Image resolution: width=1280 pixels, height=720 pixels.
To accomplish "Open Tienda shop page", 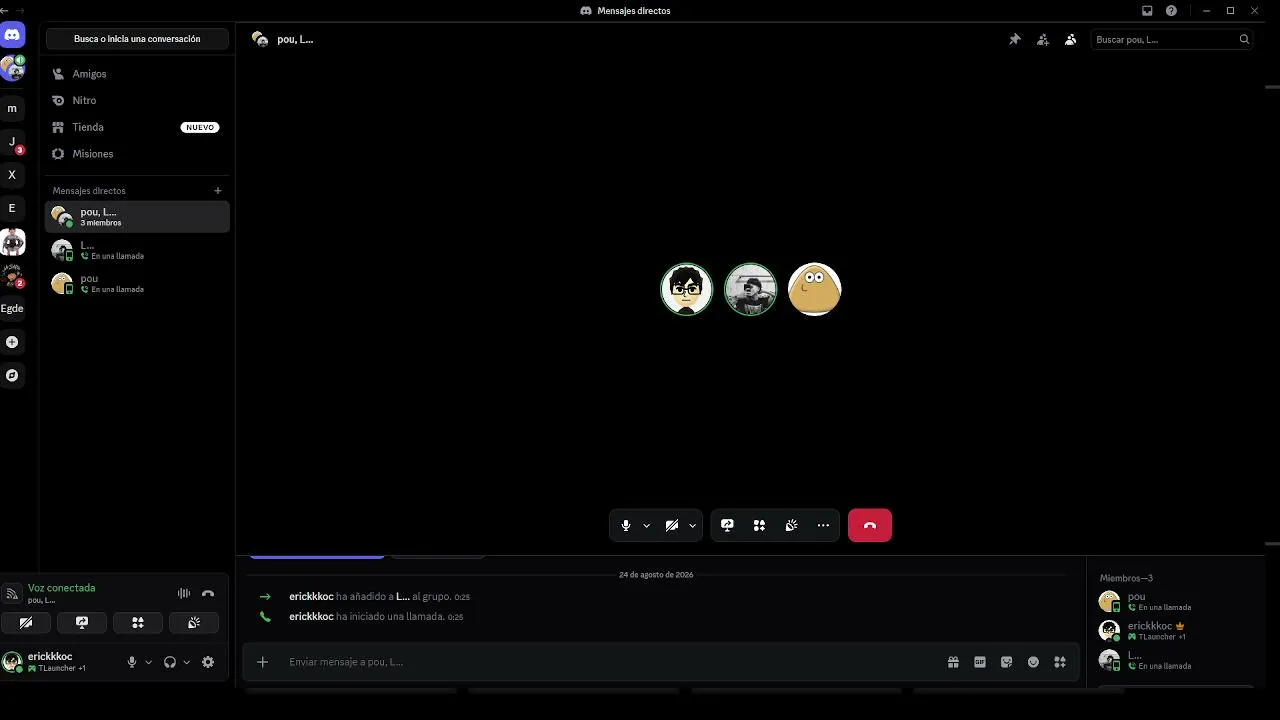I will tap(137, 127).
